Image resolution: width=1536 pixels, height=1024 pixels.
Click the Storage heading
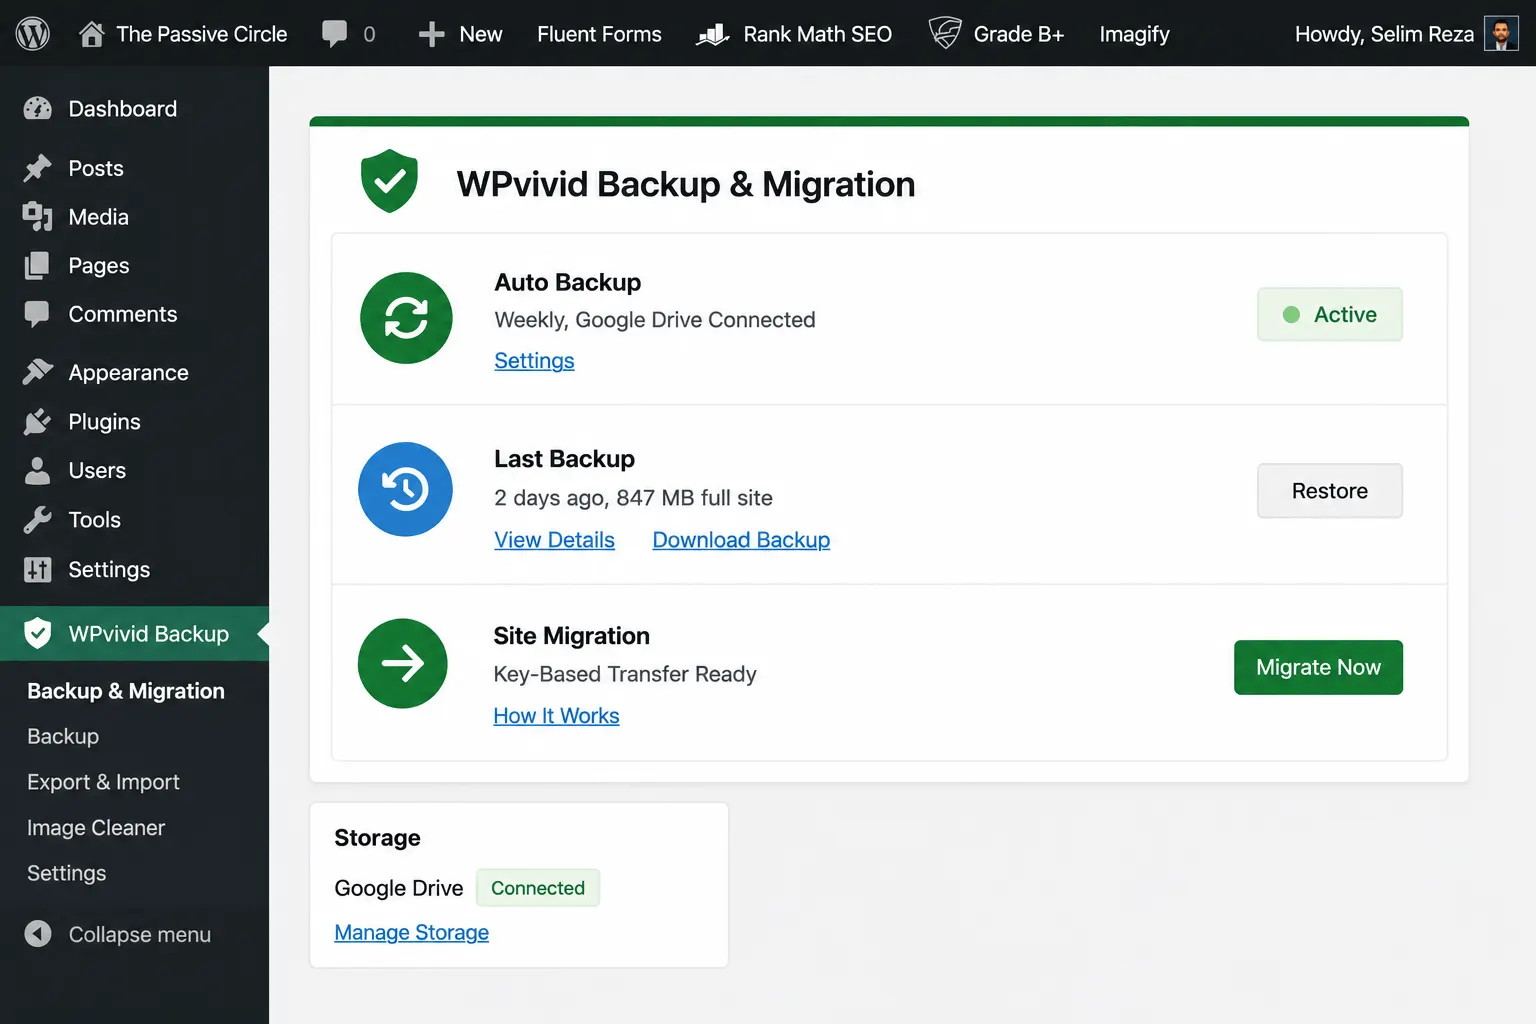[377, 838]
